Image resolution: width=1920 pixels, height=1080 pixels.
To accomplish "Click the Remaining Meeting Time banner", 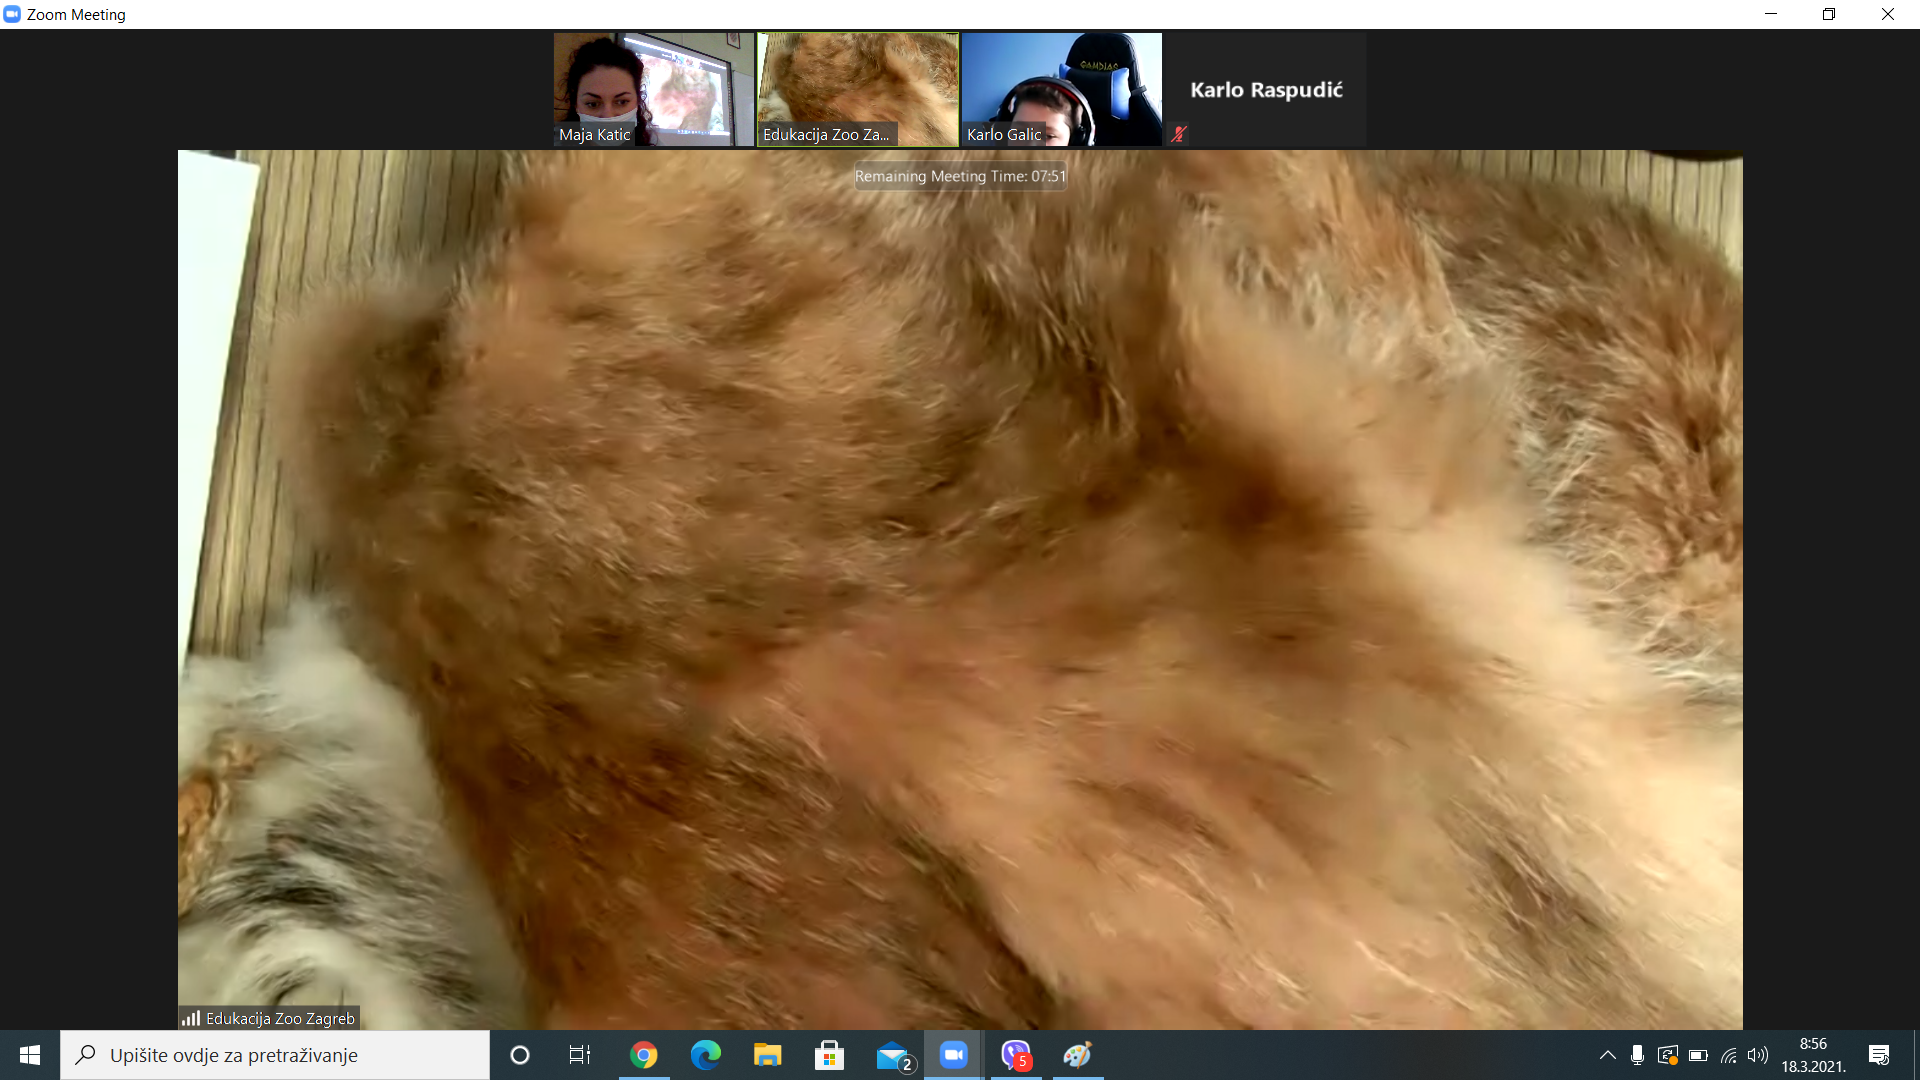I will click(x=960, y=176).
